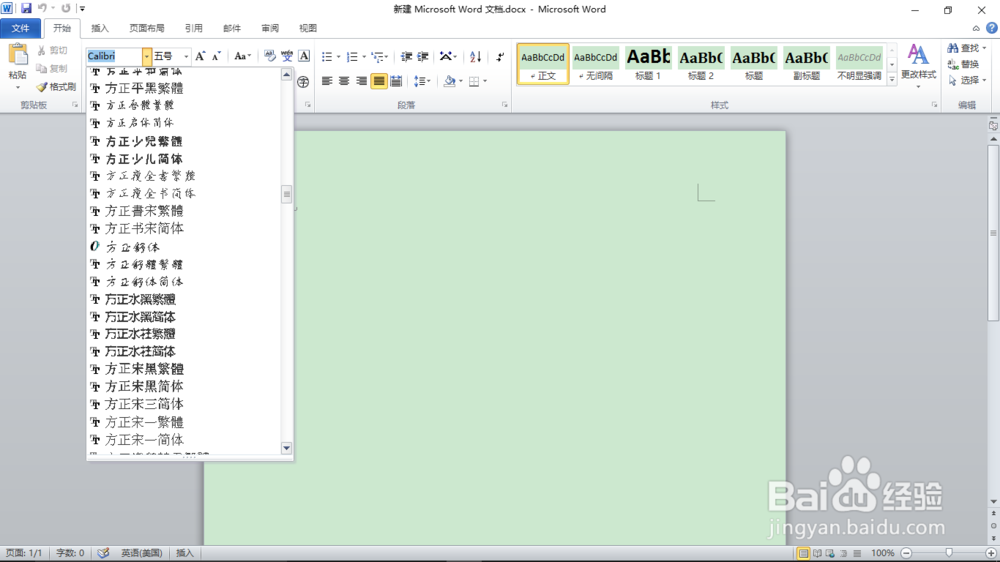Switch to the 插入 (Insert) tab
Screen dimensions: 1000x562
pyautogui.click(x=100, y=28)
